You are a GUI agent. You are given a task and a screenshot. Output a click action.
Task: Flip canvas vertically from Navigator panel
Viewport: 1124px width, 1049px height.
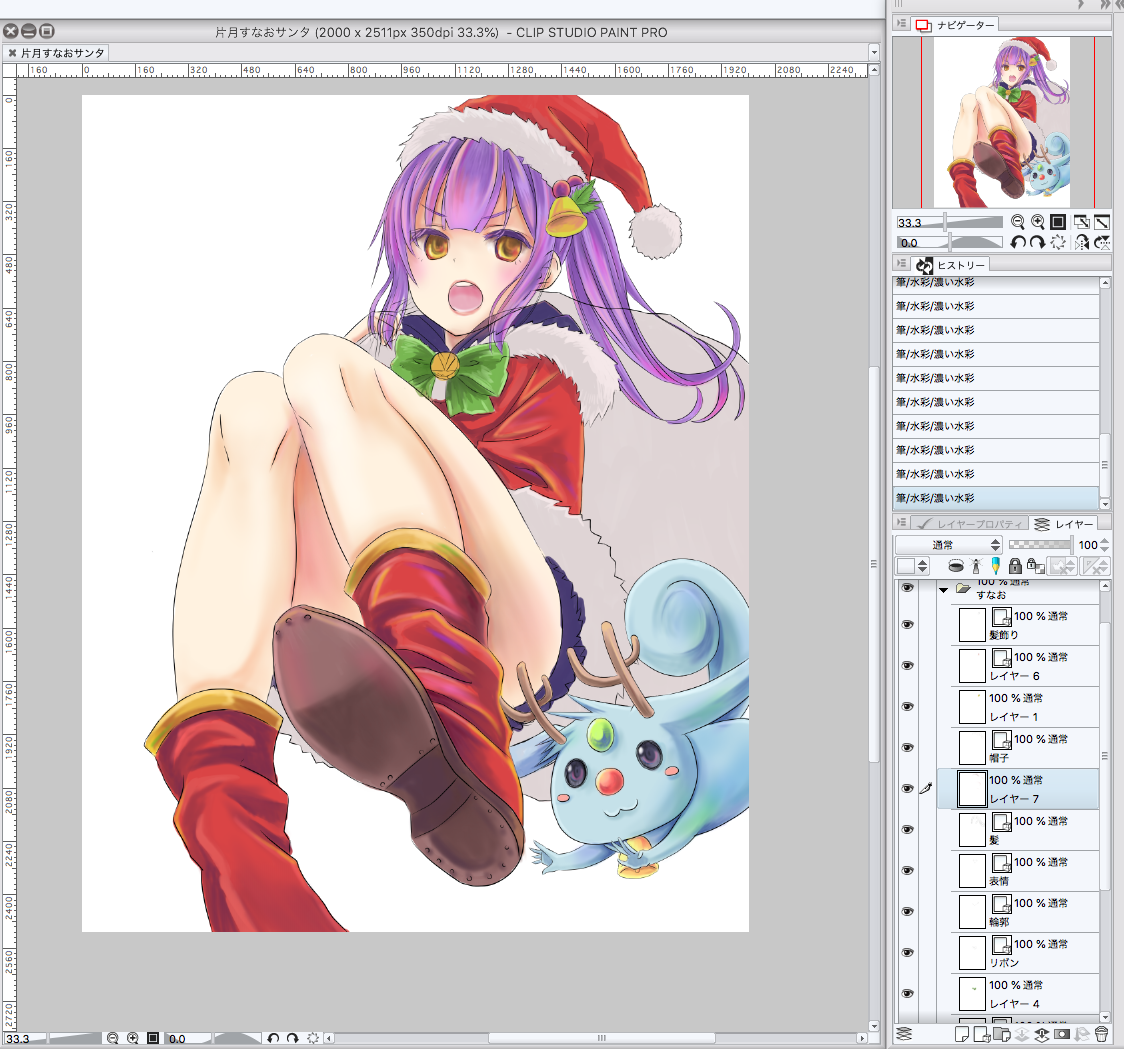(1102, 242)
